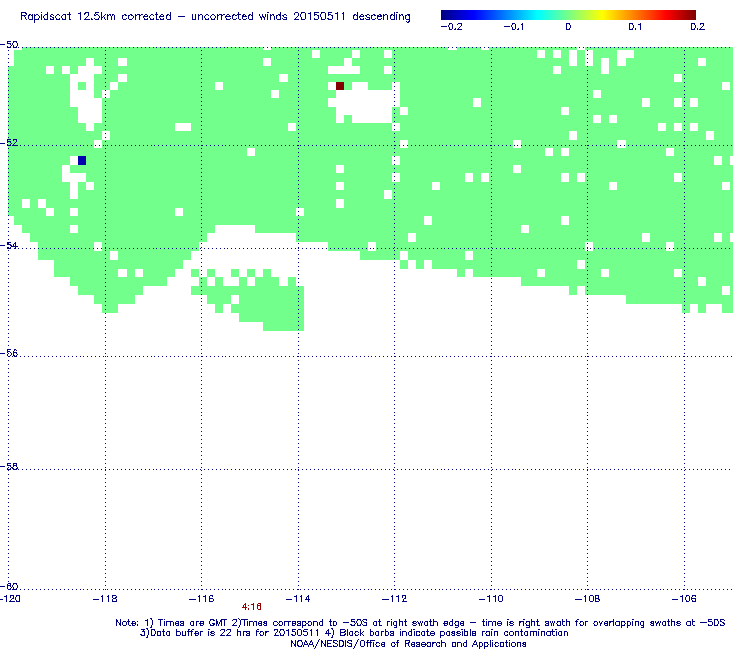Image resolution: width=740 pixels, height=650 pixels.
Task: Click the '-108' longitude label
Action: click(x=588, y=599)
